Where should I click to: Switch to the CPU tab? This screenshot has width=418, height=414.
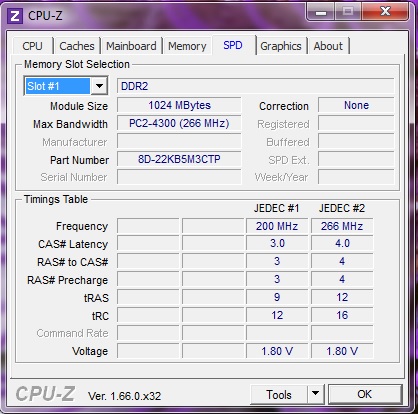tap(33, 46)
